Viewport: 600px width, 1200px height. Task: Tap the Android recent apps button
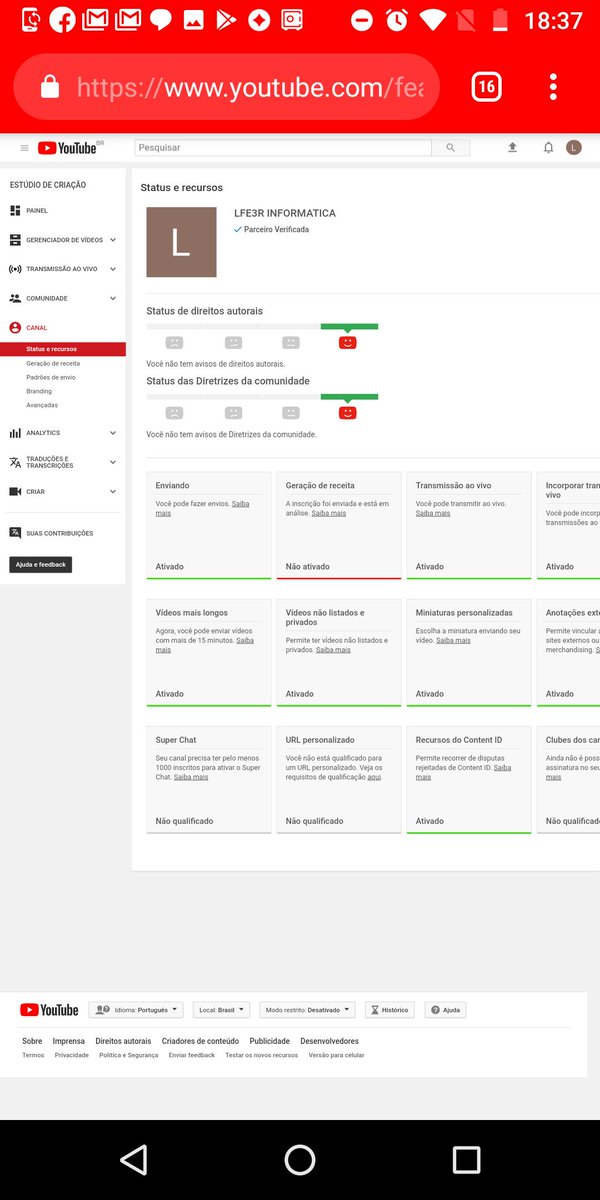[466, 1159]
